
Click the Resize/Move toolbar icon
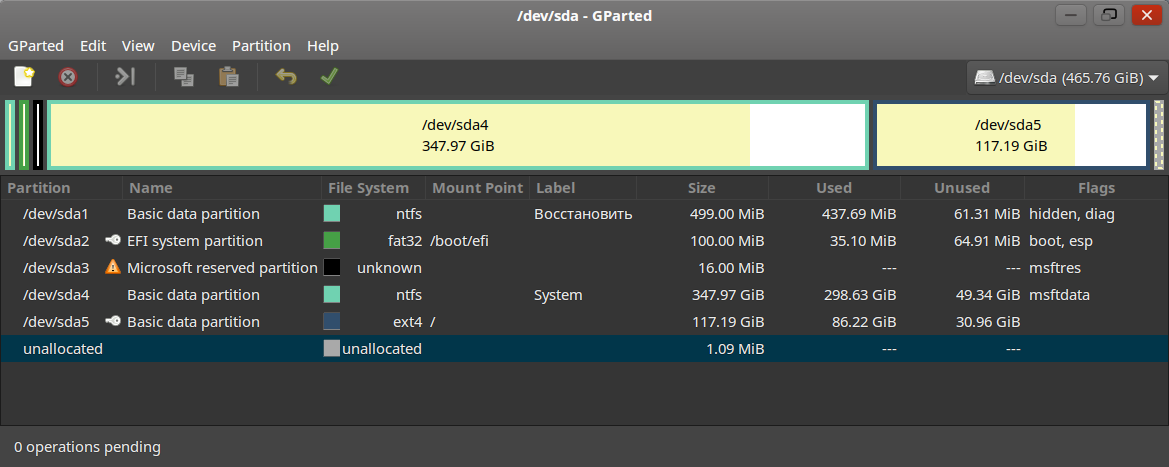125,77
